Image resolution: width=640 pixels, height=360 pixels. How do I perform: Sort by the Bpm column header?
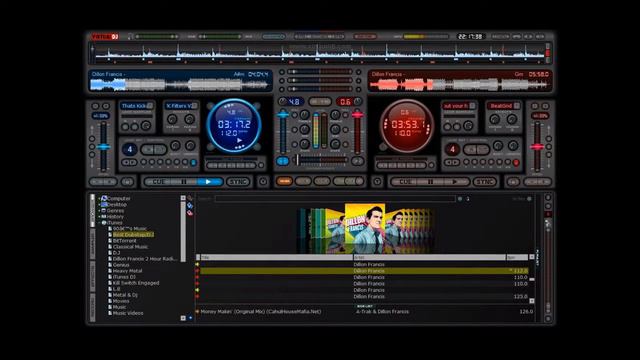[x=517, y=258]
